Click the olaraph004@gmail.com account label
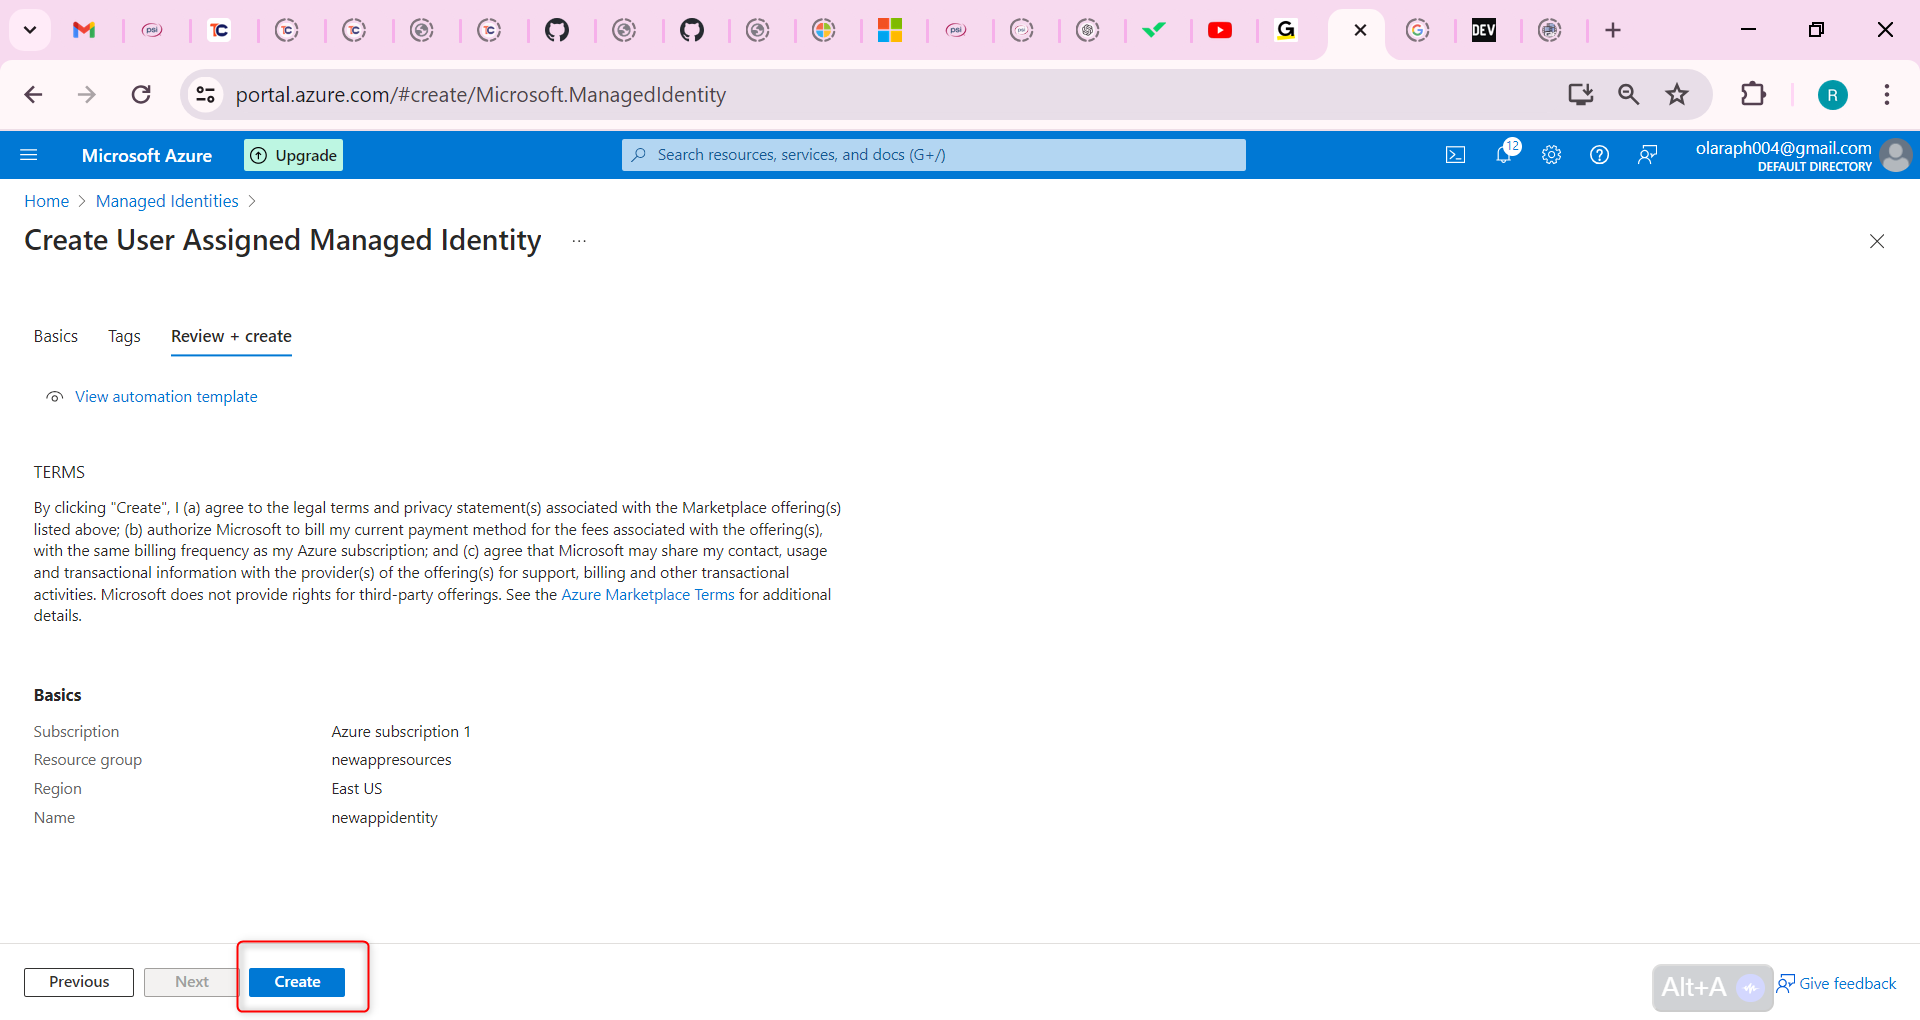Image resolution: width=1920 pixels, height=1020 pixels. pyautogui.click(x=1783, y=148)
